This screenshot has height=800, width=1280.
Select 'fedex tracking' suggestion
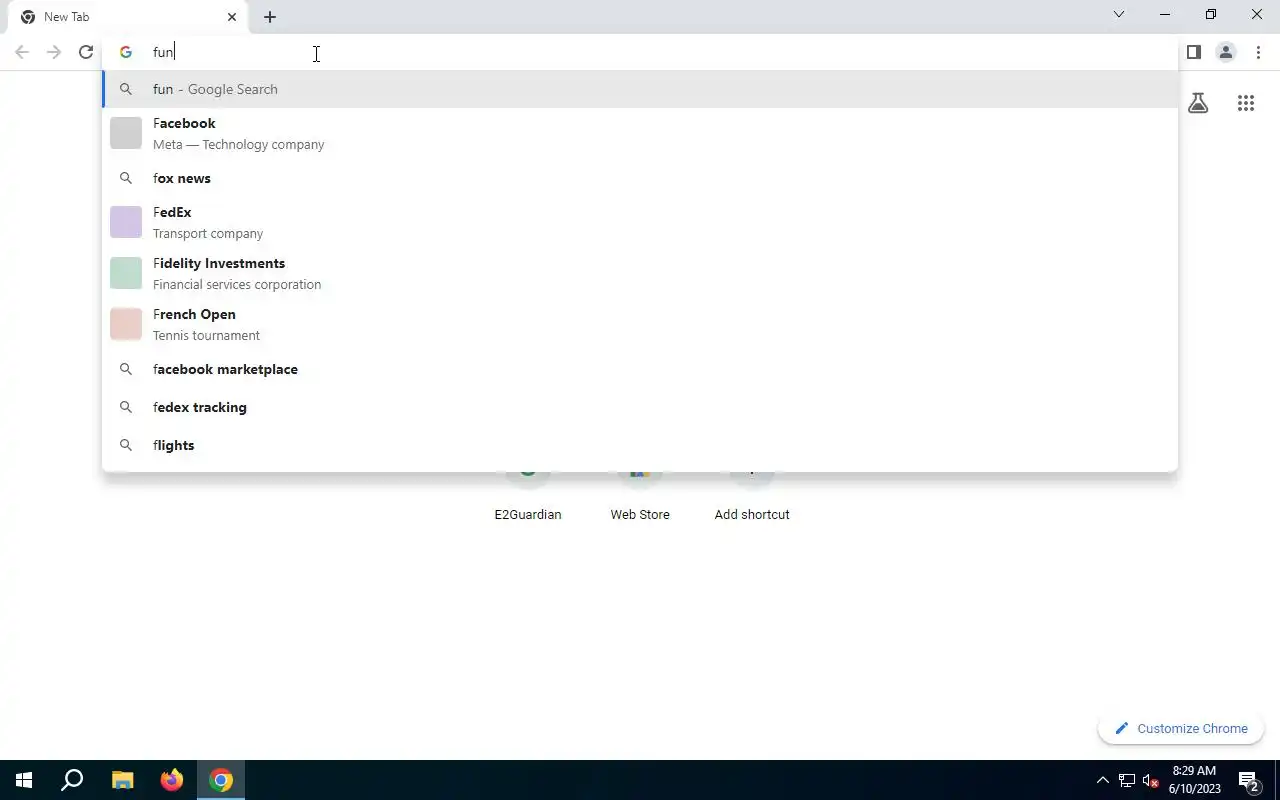point(640,407)
